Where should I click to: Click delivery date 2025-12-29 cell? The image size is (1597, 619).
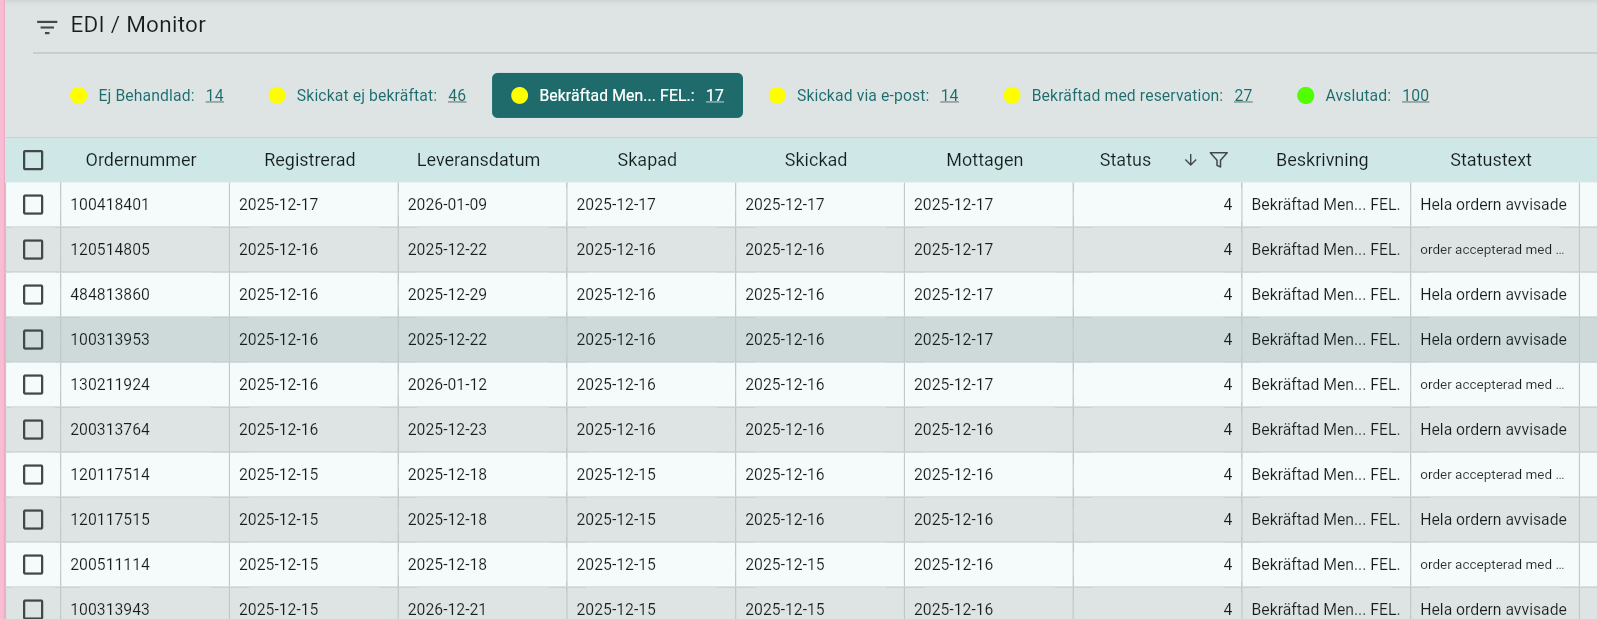click(x=482, y=295)
